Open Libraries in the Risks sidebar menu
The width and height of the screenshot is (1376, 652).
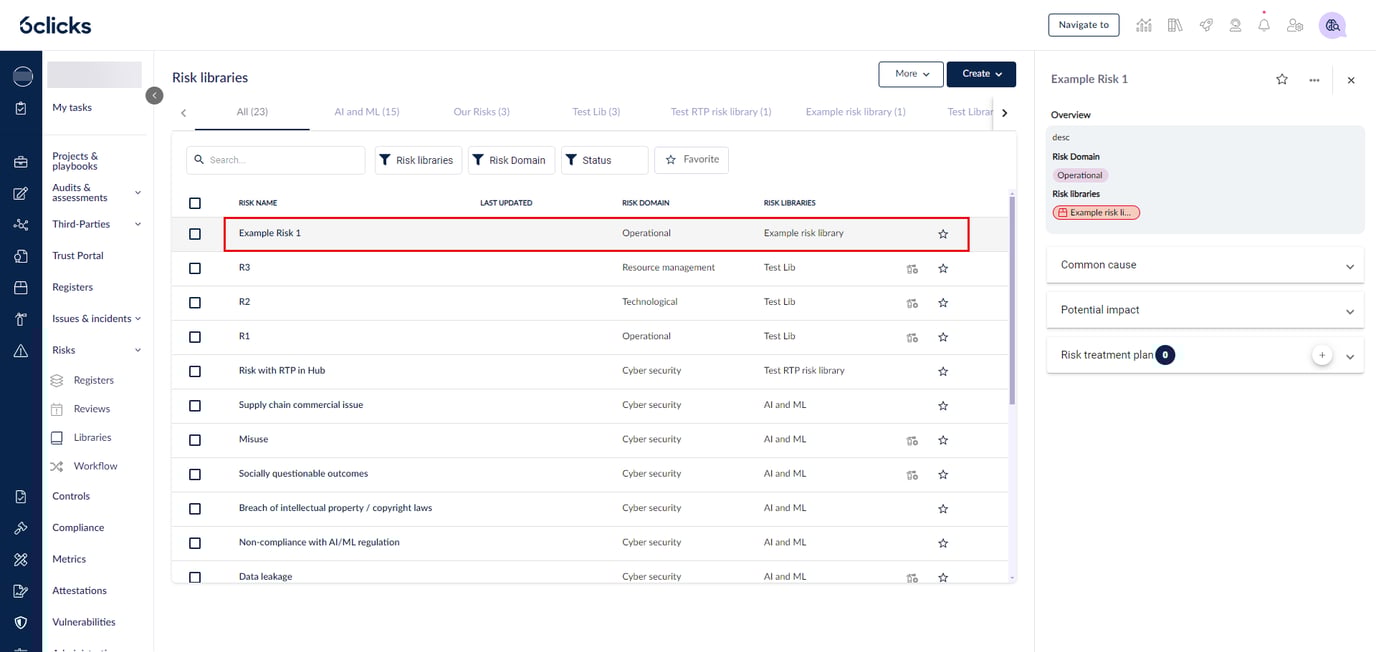click(92, 438)
